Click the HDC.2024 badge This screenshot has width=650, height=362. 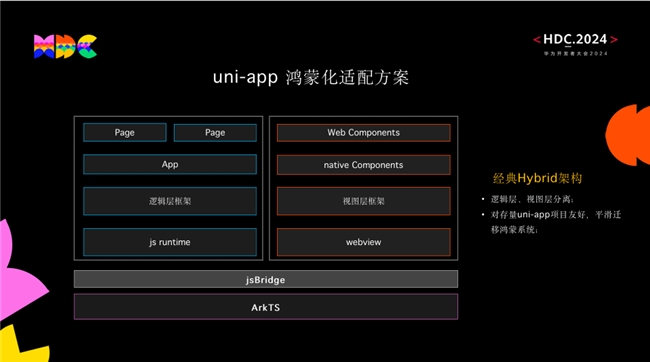pyautogui.click(x=575, y=44)
